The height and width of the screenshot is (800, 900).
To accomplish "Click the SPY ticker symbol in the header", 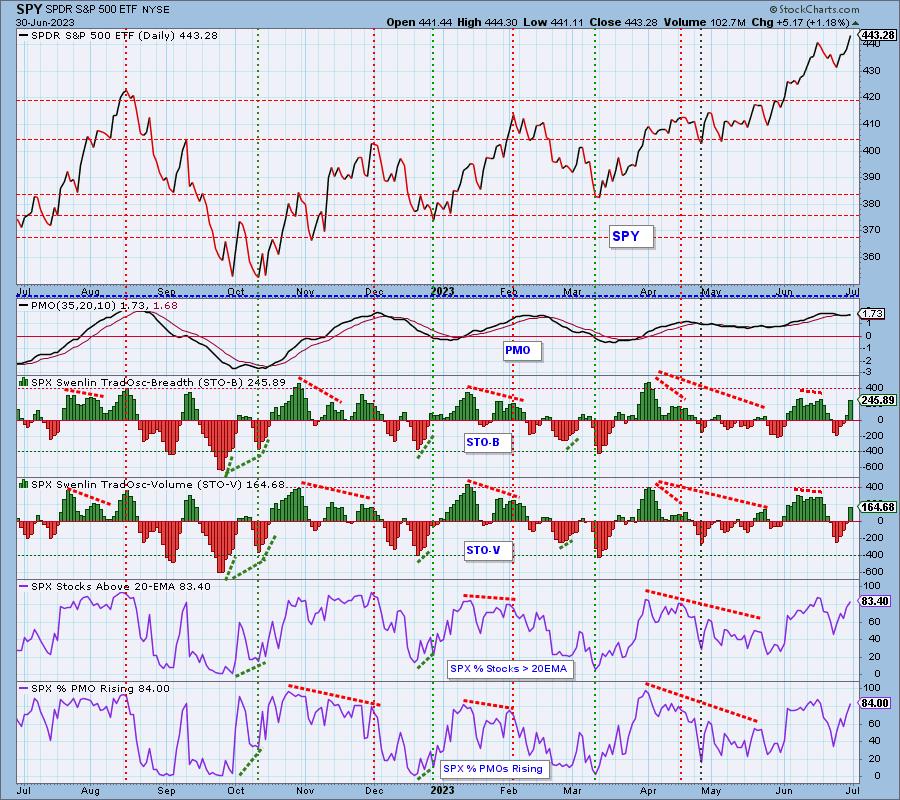I will point(29,9).
